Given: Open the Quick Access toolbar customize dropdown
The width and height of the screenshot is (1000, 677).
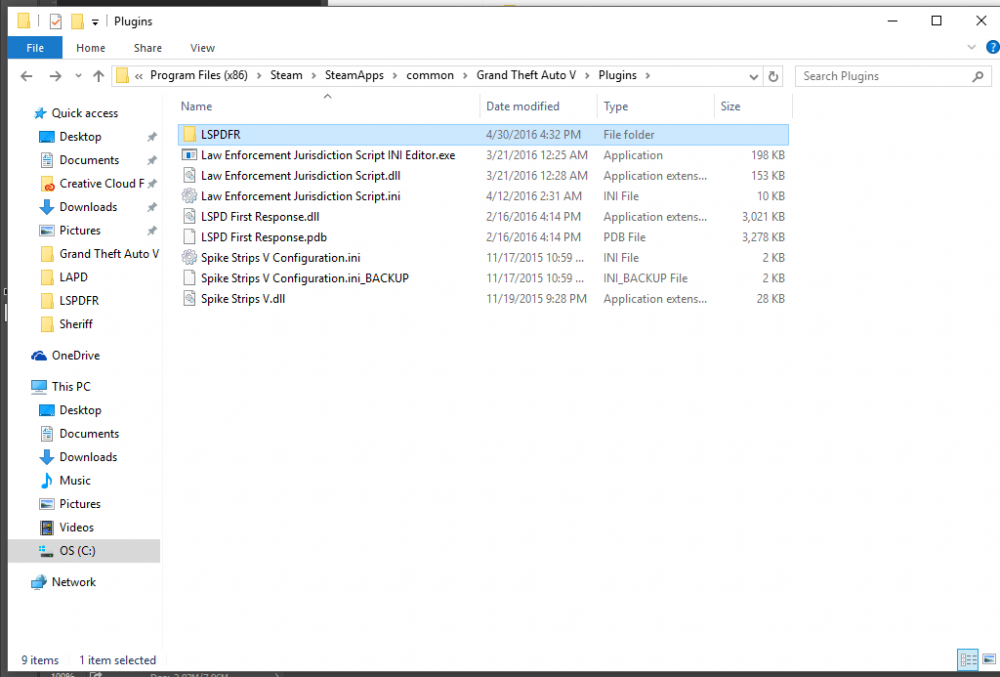Looking at the screenshot, I should pyautogui.click(x=95, y=22).
